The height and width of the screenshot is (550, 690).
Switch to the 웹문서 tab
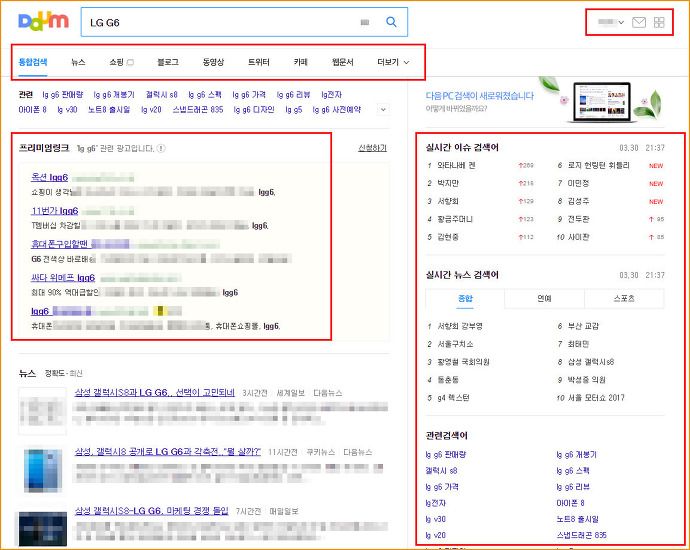342,62
